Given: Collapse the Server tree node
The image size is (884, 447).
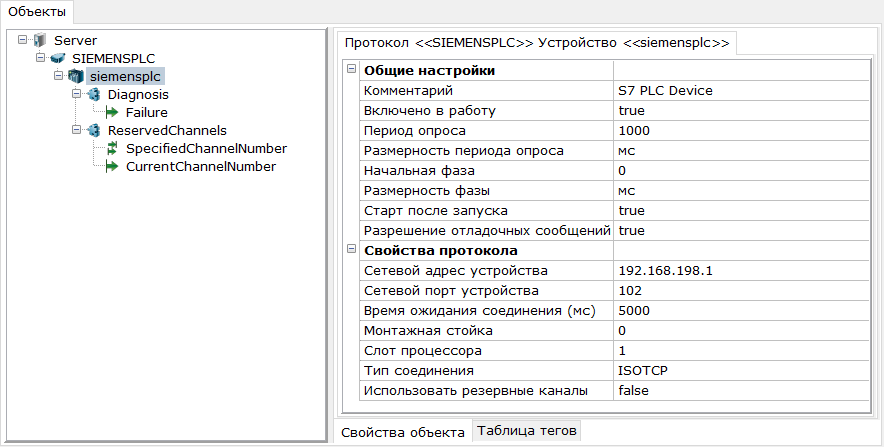Looking at the screenshot, I should click(x=23, y=39).
